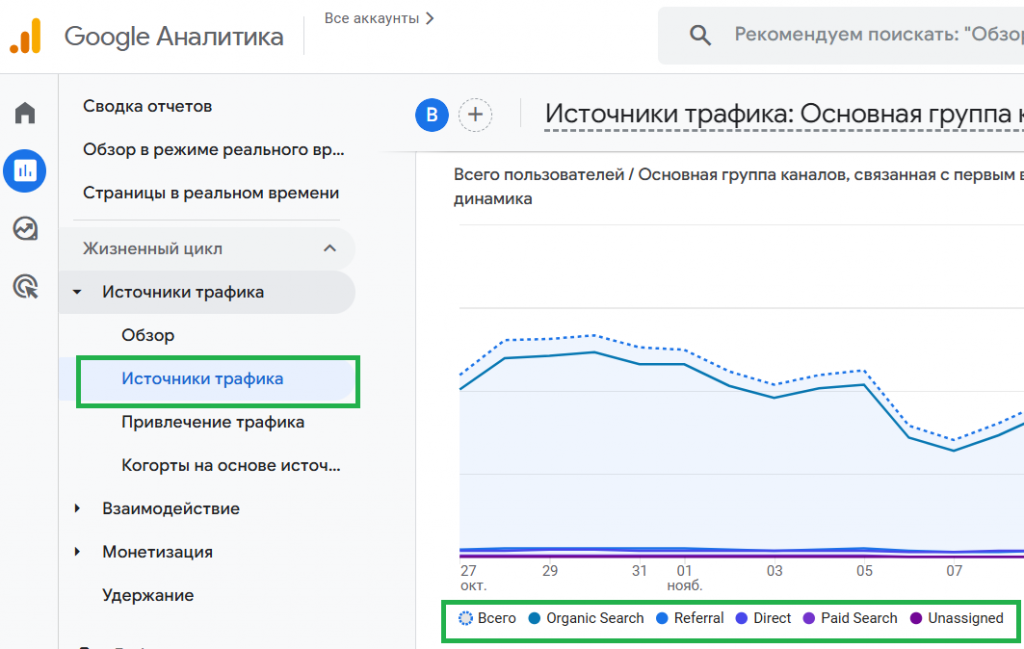
Task: Click the Google Analytics logo
Action: click(x=25, y=37)
